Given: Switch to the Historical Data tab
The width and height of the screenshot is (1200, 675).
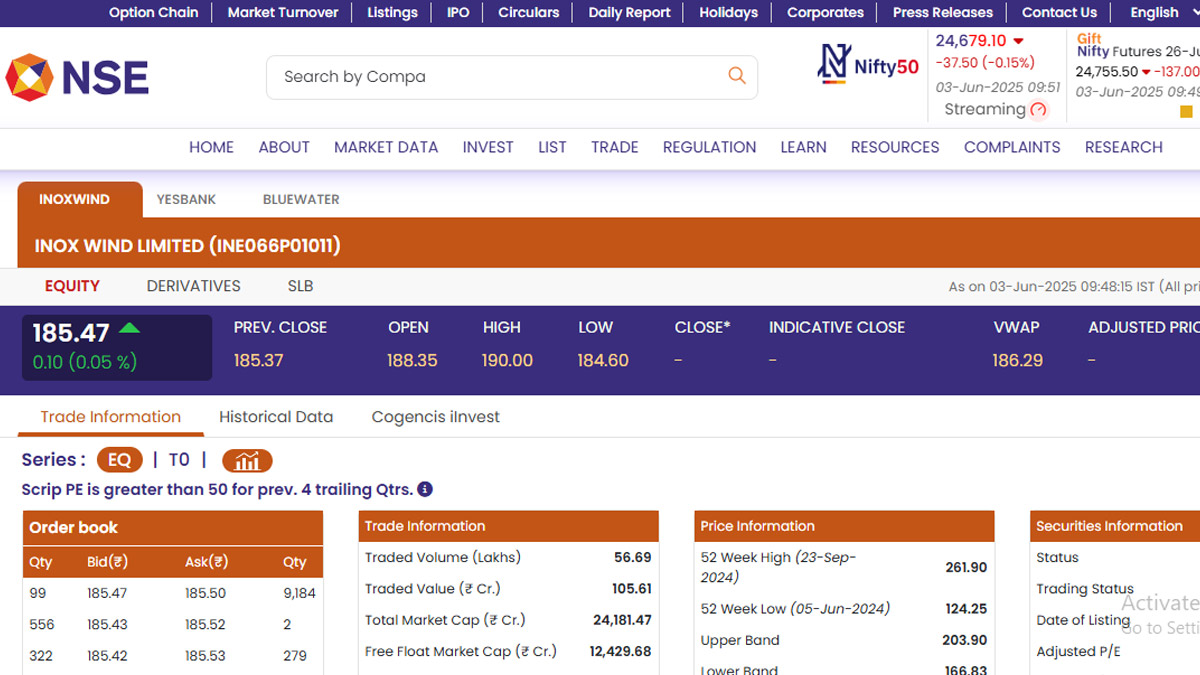Looking at the screenshot, I should pos(276,417).
